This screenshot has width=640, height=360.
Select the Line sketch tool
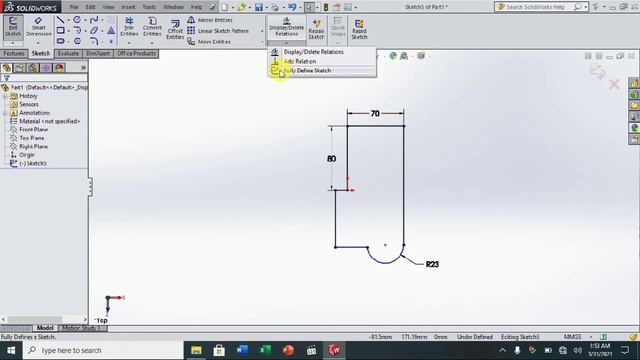pos(60,20)
